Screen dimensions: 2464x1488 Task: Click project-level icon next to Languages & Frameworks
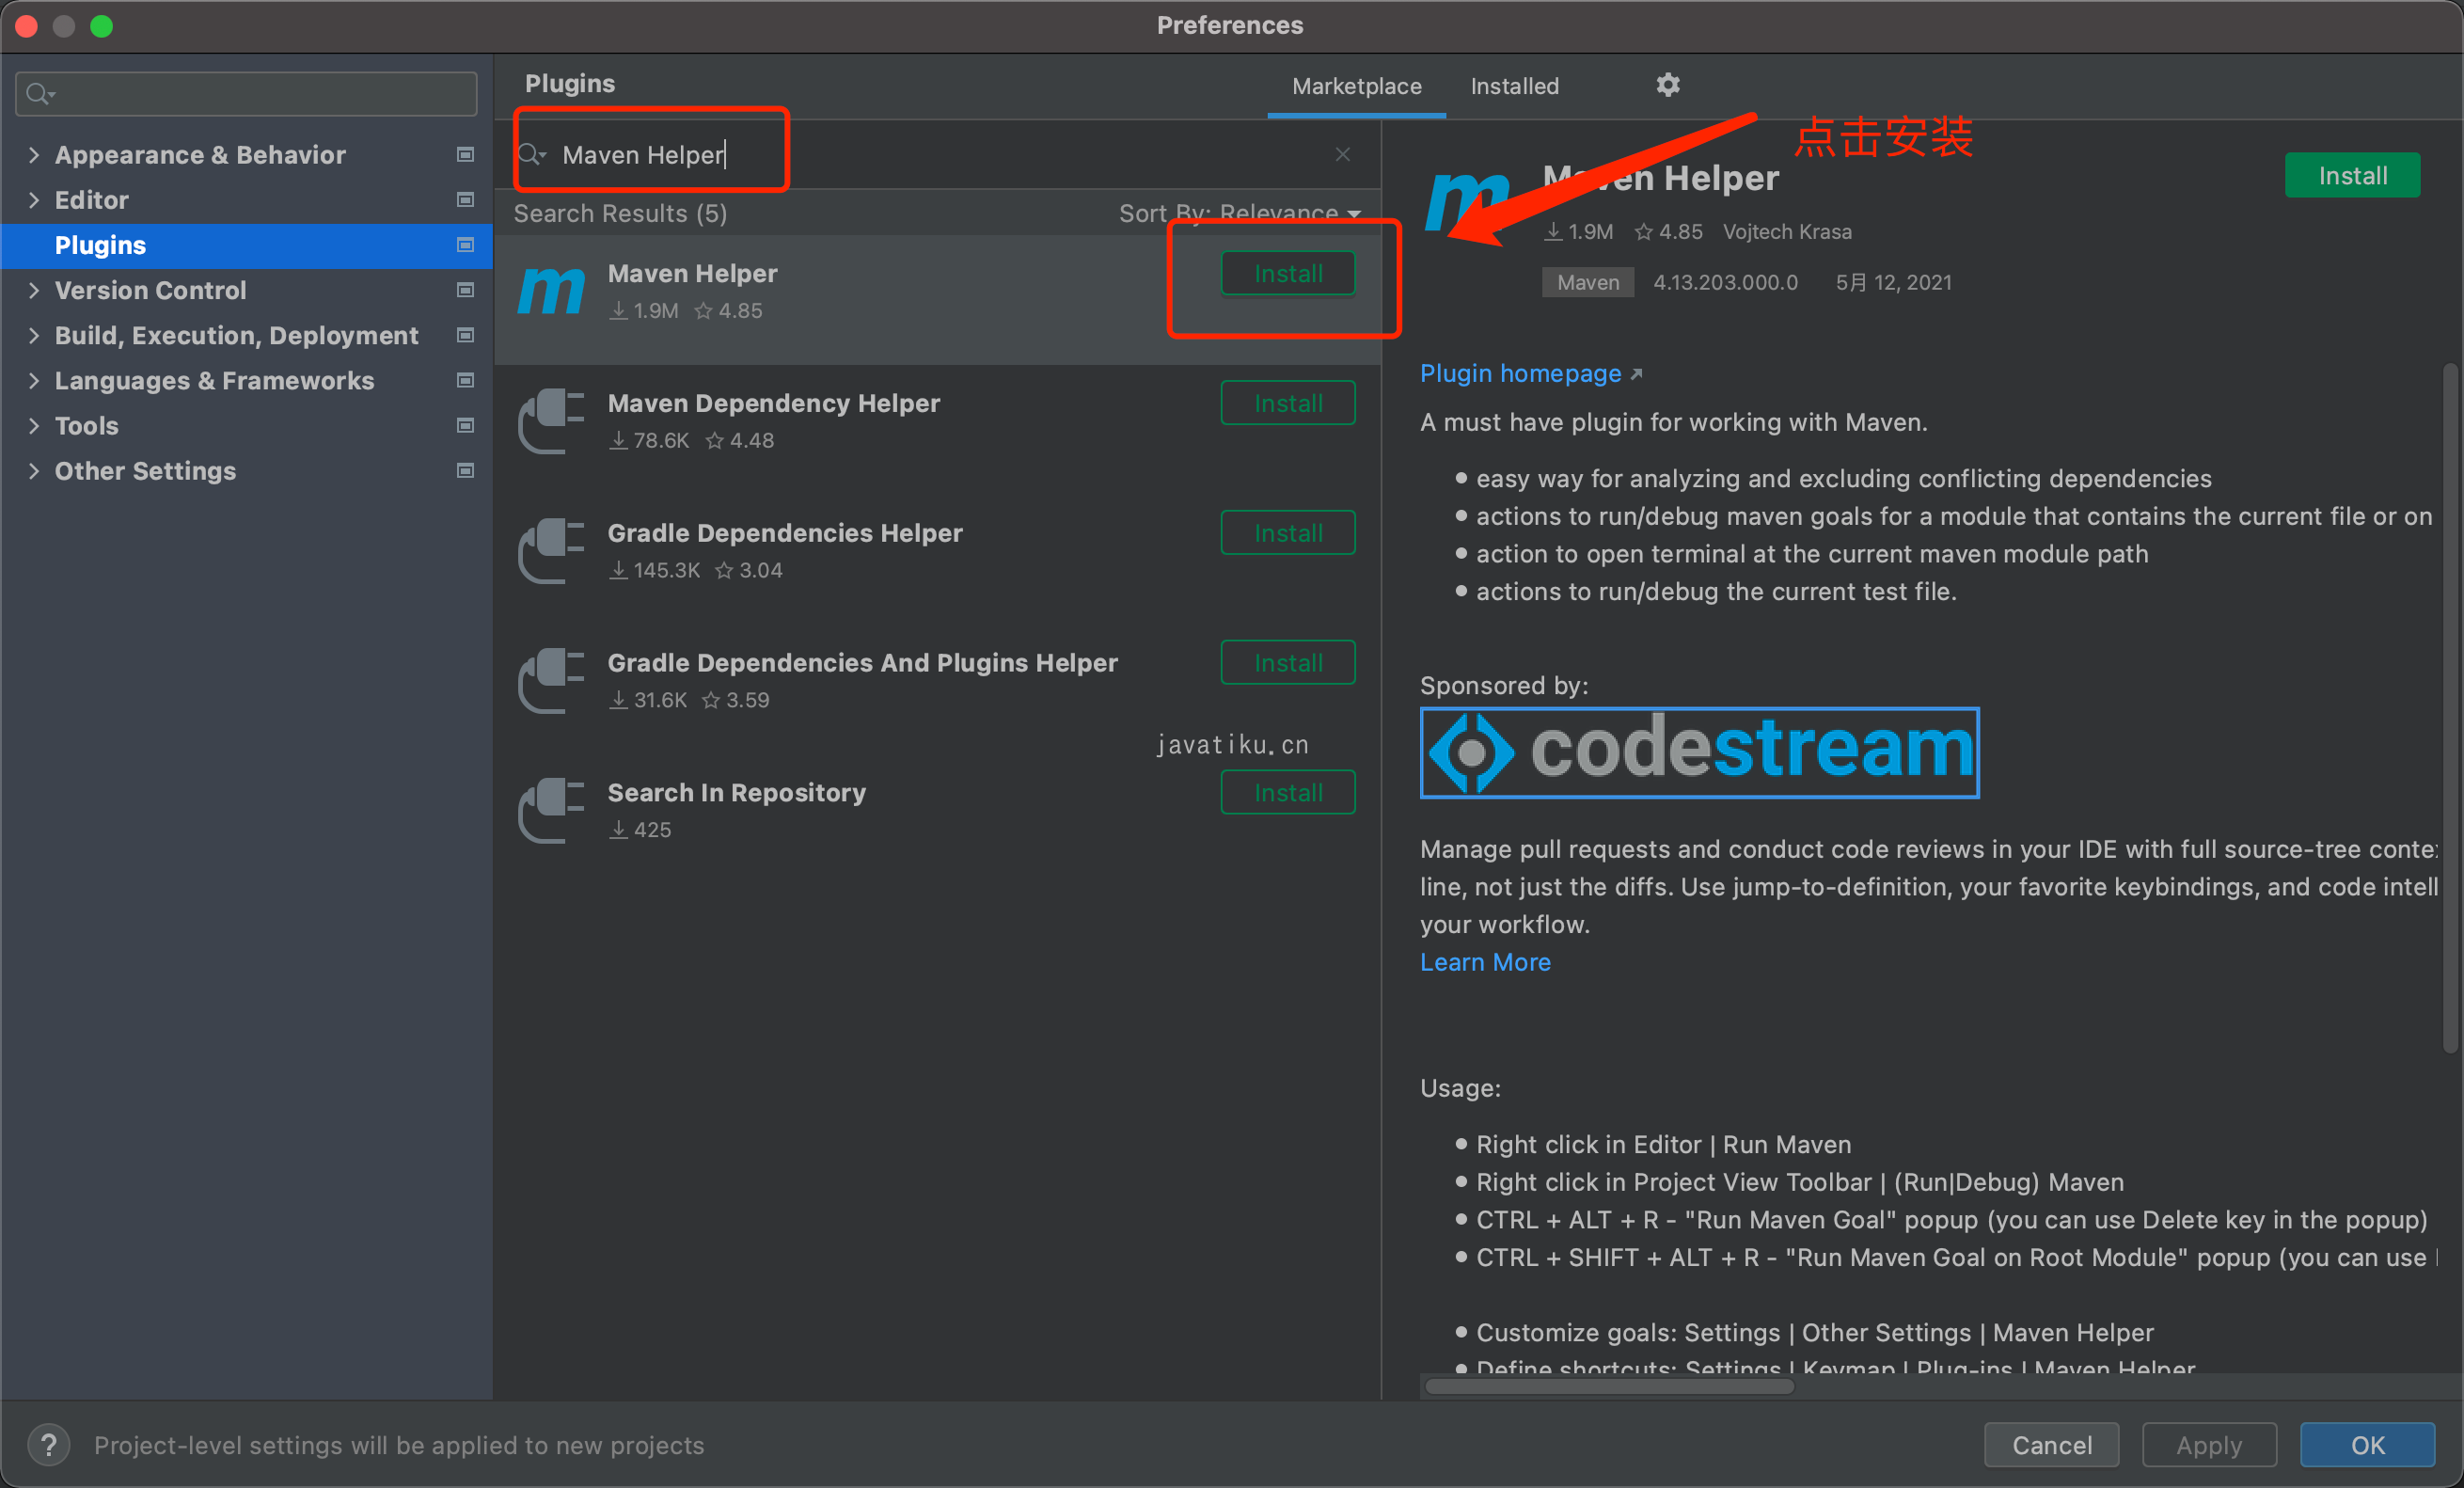click(465, 380)
